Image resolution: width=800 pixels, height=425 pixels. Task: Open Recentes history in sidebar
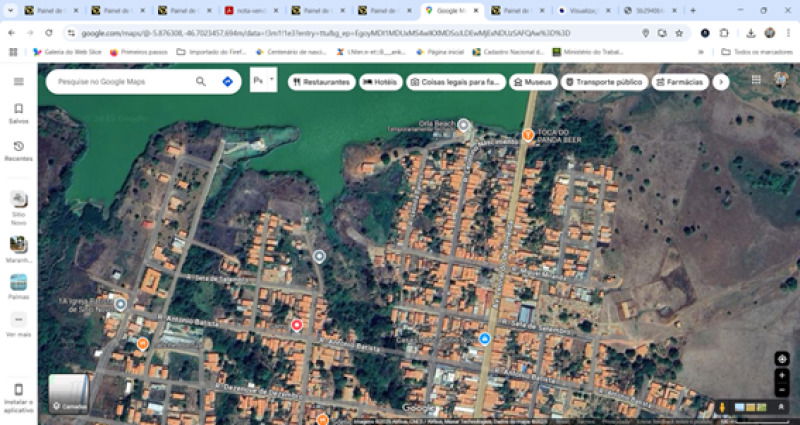pyautogui.click(x=19, y=152)
